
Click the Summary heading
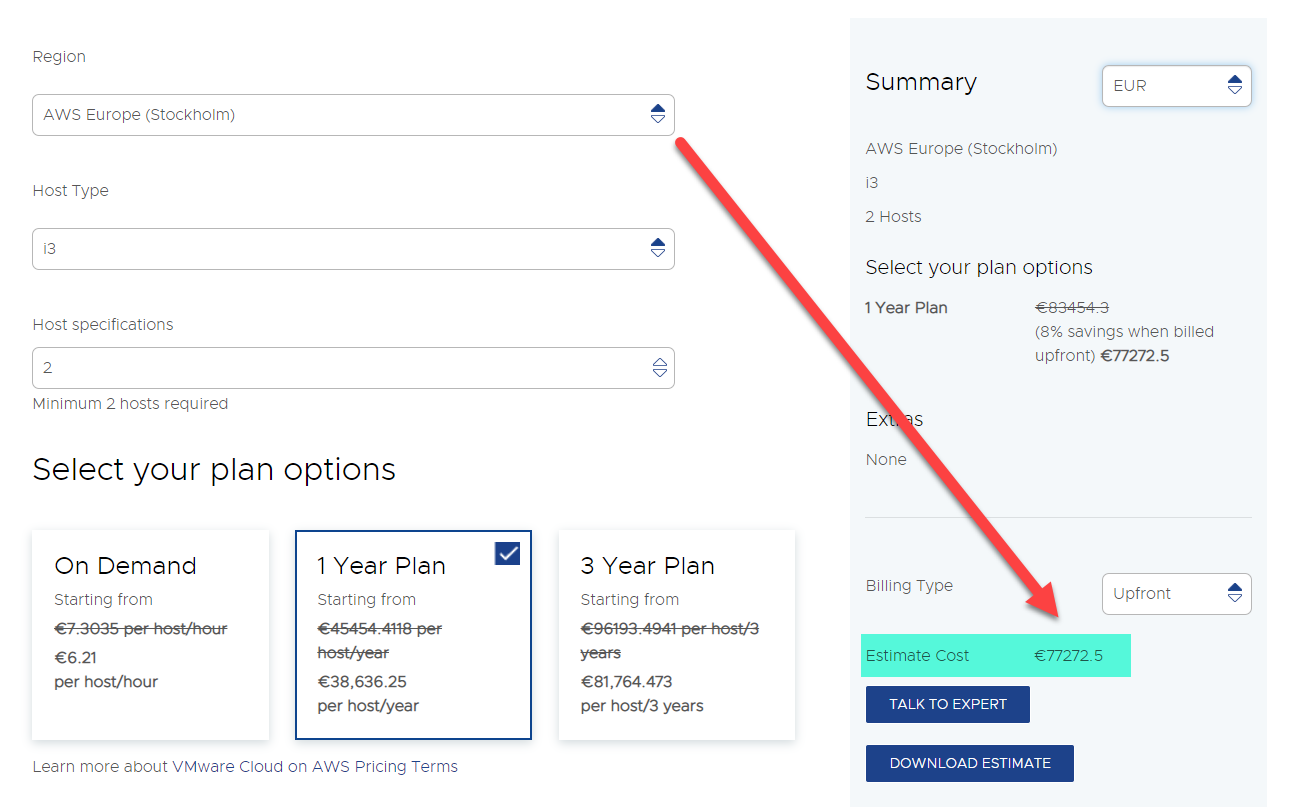(921, 82)
